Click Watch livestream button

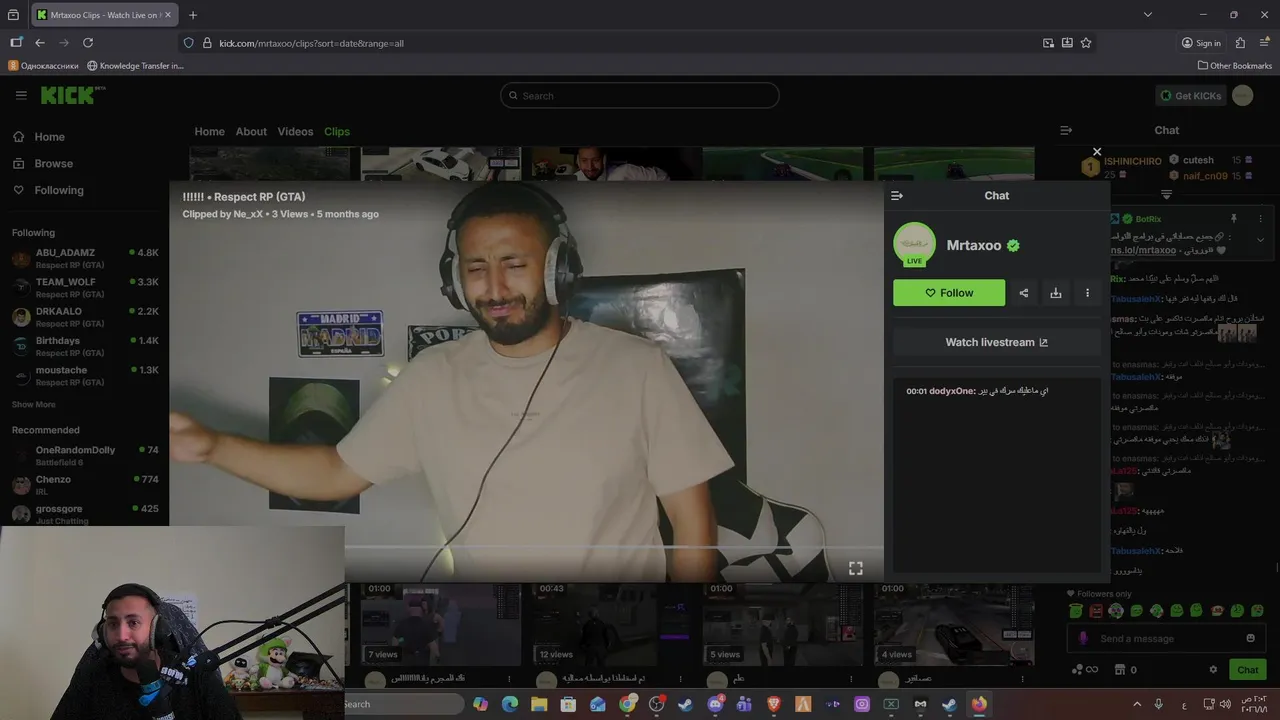[997, 342]
